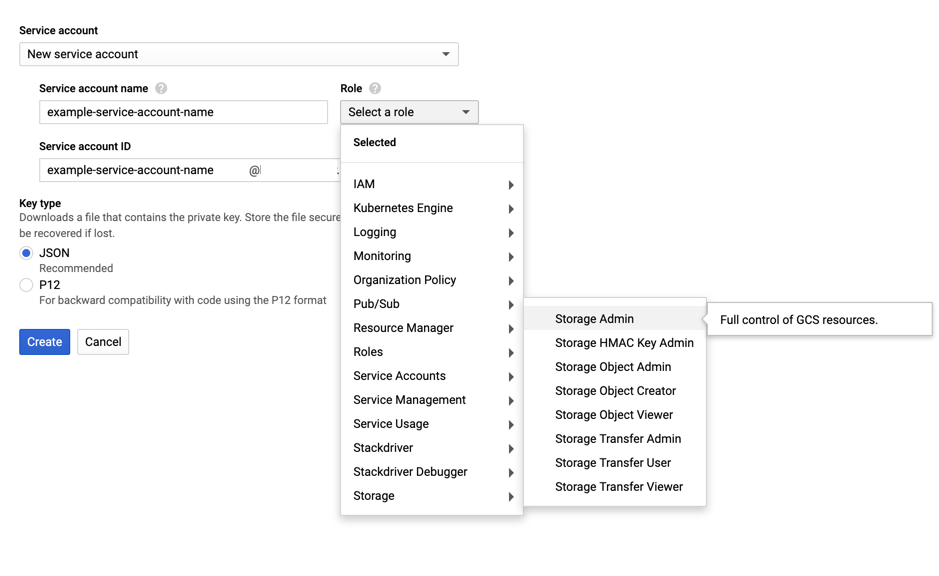This screenshot has width=939, height=576.
Task: Open the Service Management submenu
Action: click(x=432, y=400)
